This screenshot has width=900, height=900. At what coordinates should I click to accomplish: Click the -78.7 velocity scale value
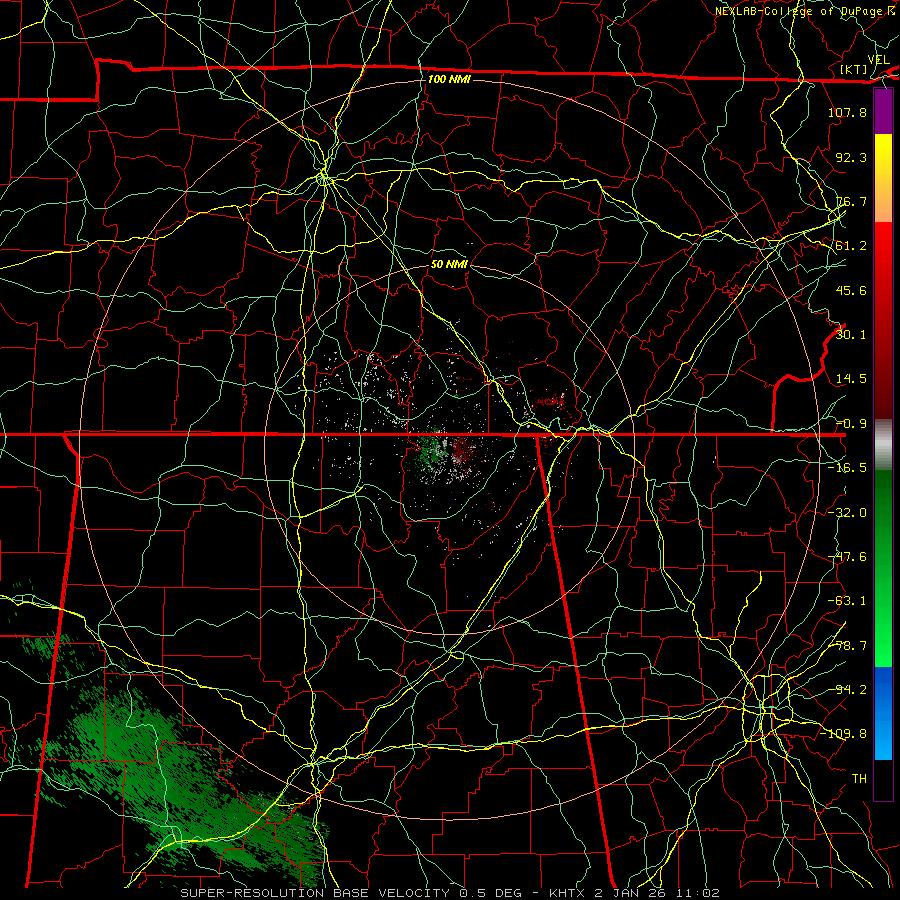point(847,646)
